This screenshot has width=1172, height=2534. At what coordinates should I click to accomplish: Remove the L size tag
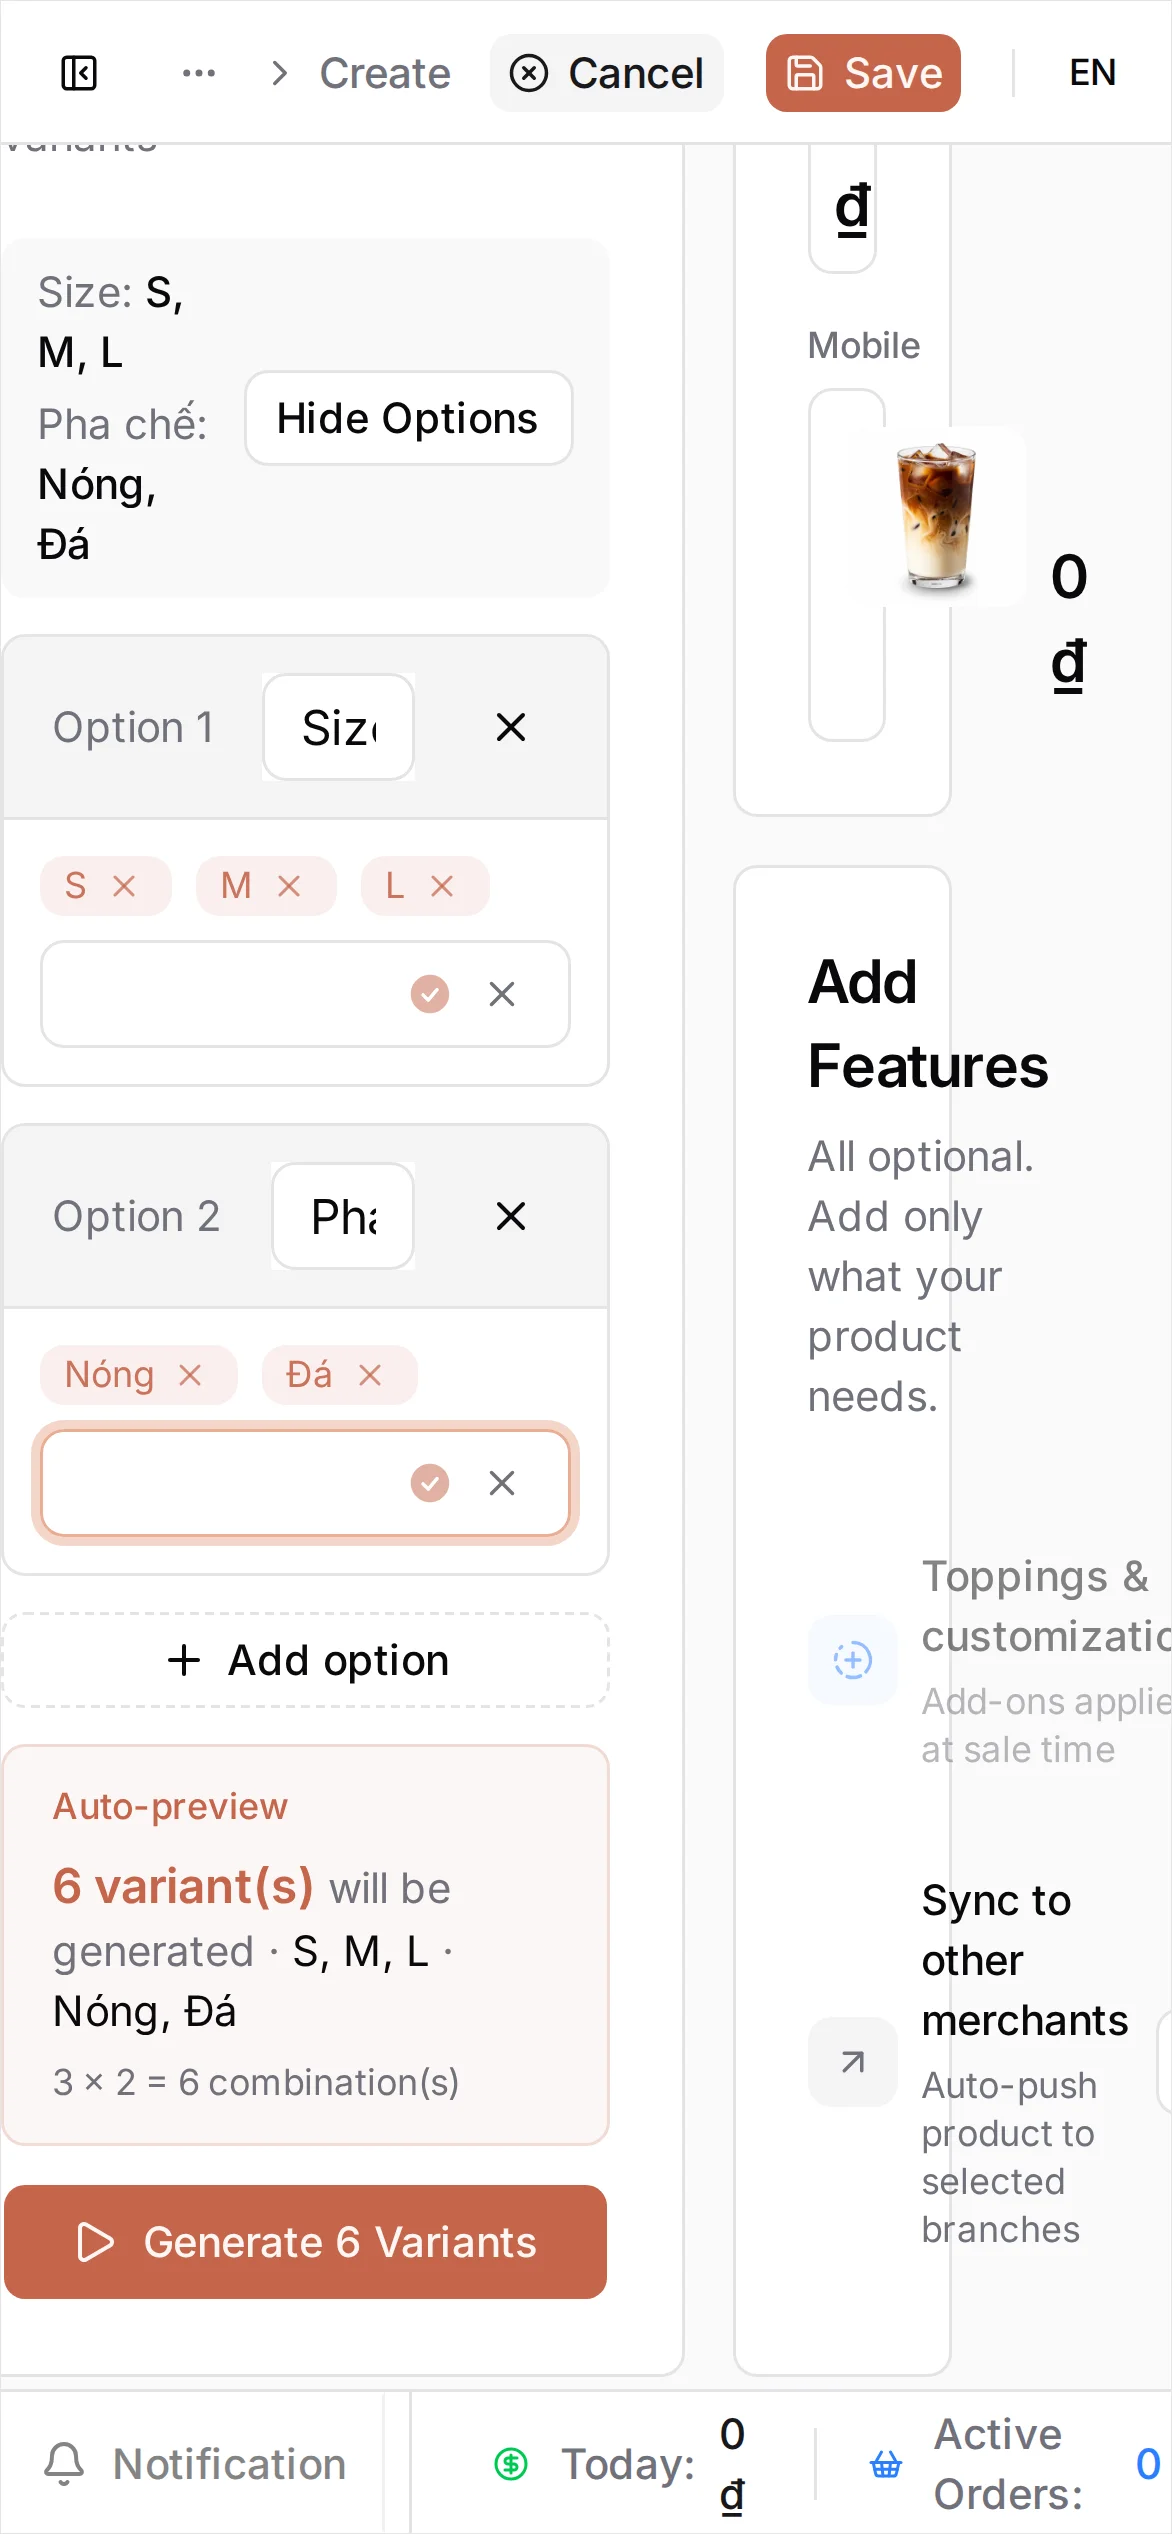442,886
